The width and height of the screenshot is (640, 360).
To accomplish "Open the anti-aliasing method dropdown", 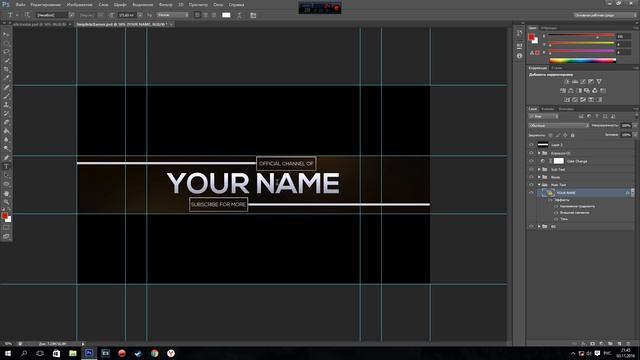I will (173, 15).
